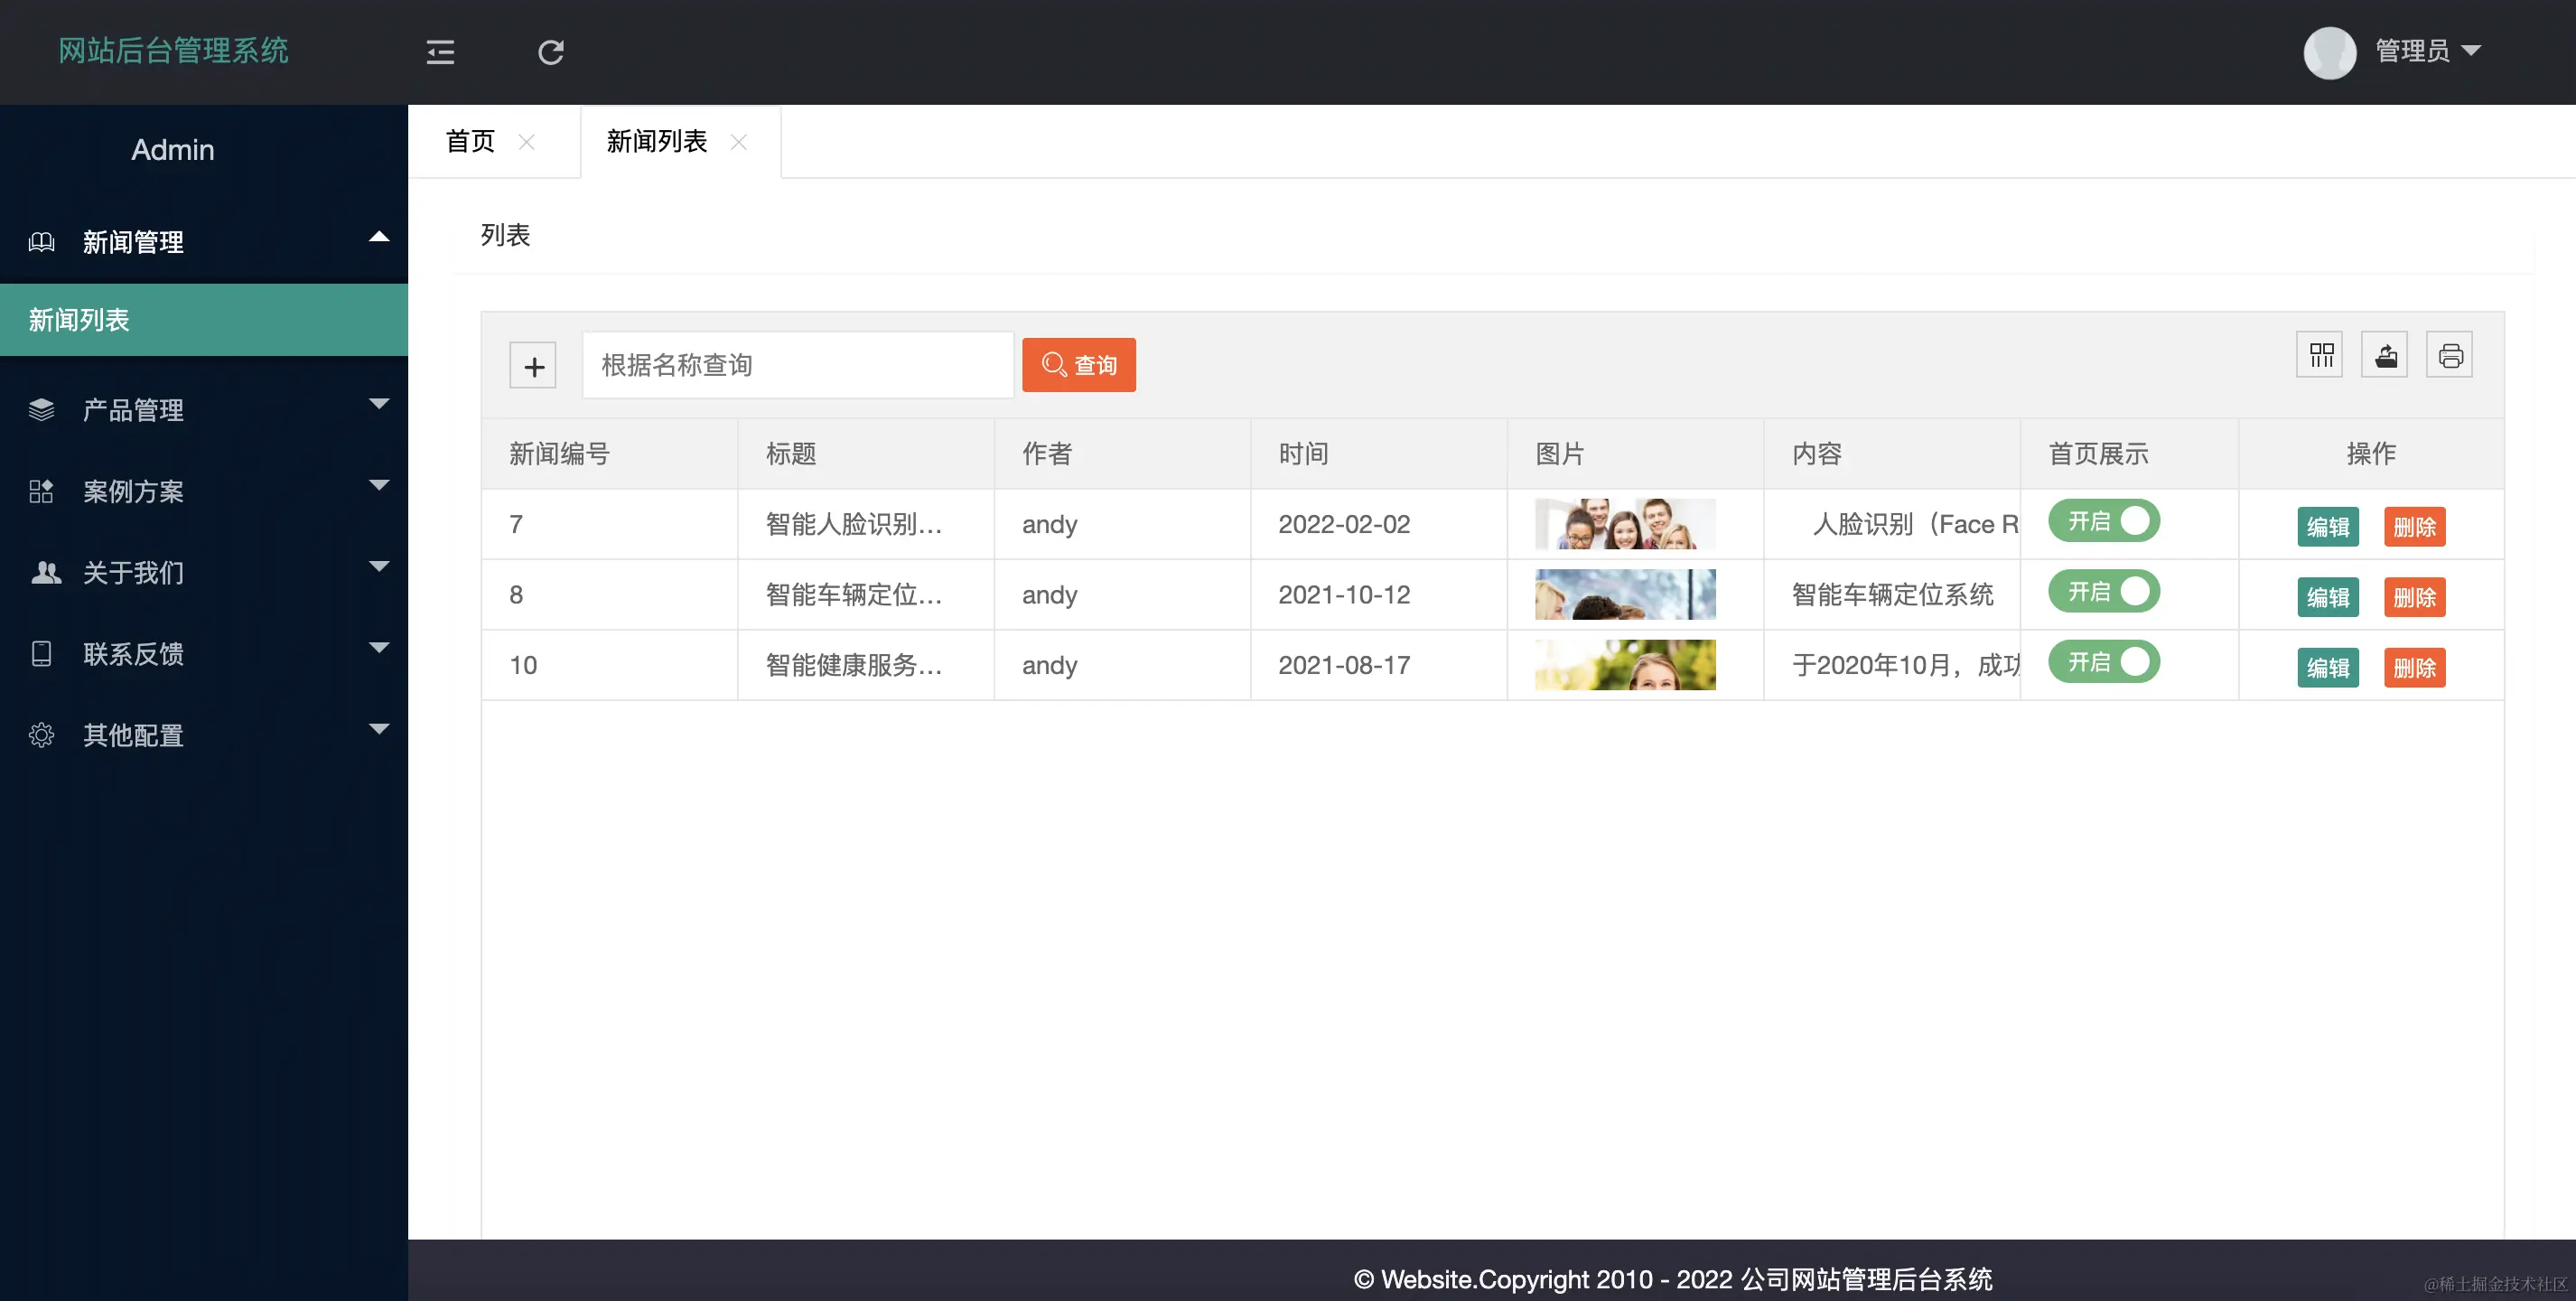Image resolution: width=2576 pixels, height=1301 pixels.
Task: Switch to the 首页 tab
Action: pyautogui.click(x=469, y=141)
